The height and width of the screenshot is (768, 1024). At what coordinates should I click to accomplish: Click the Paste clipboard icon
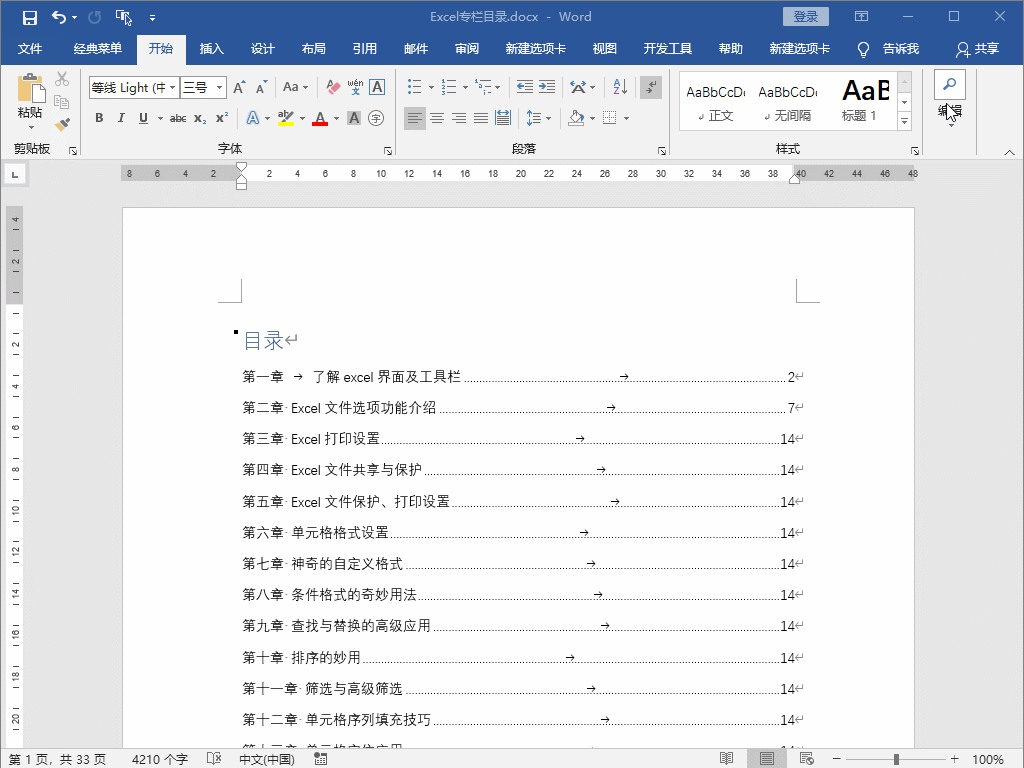tap(30, 89)
